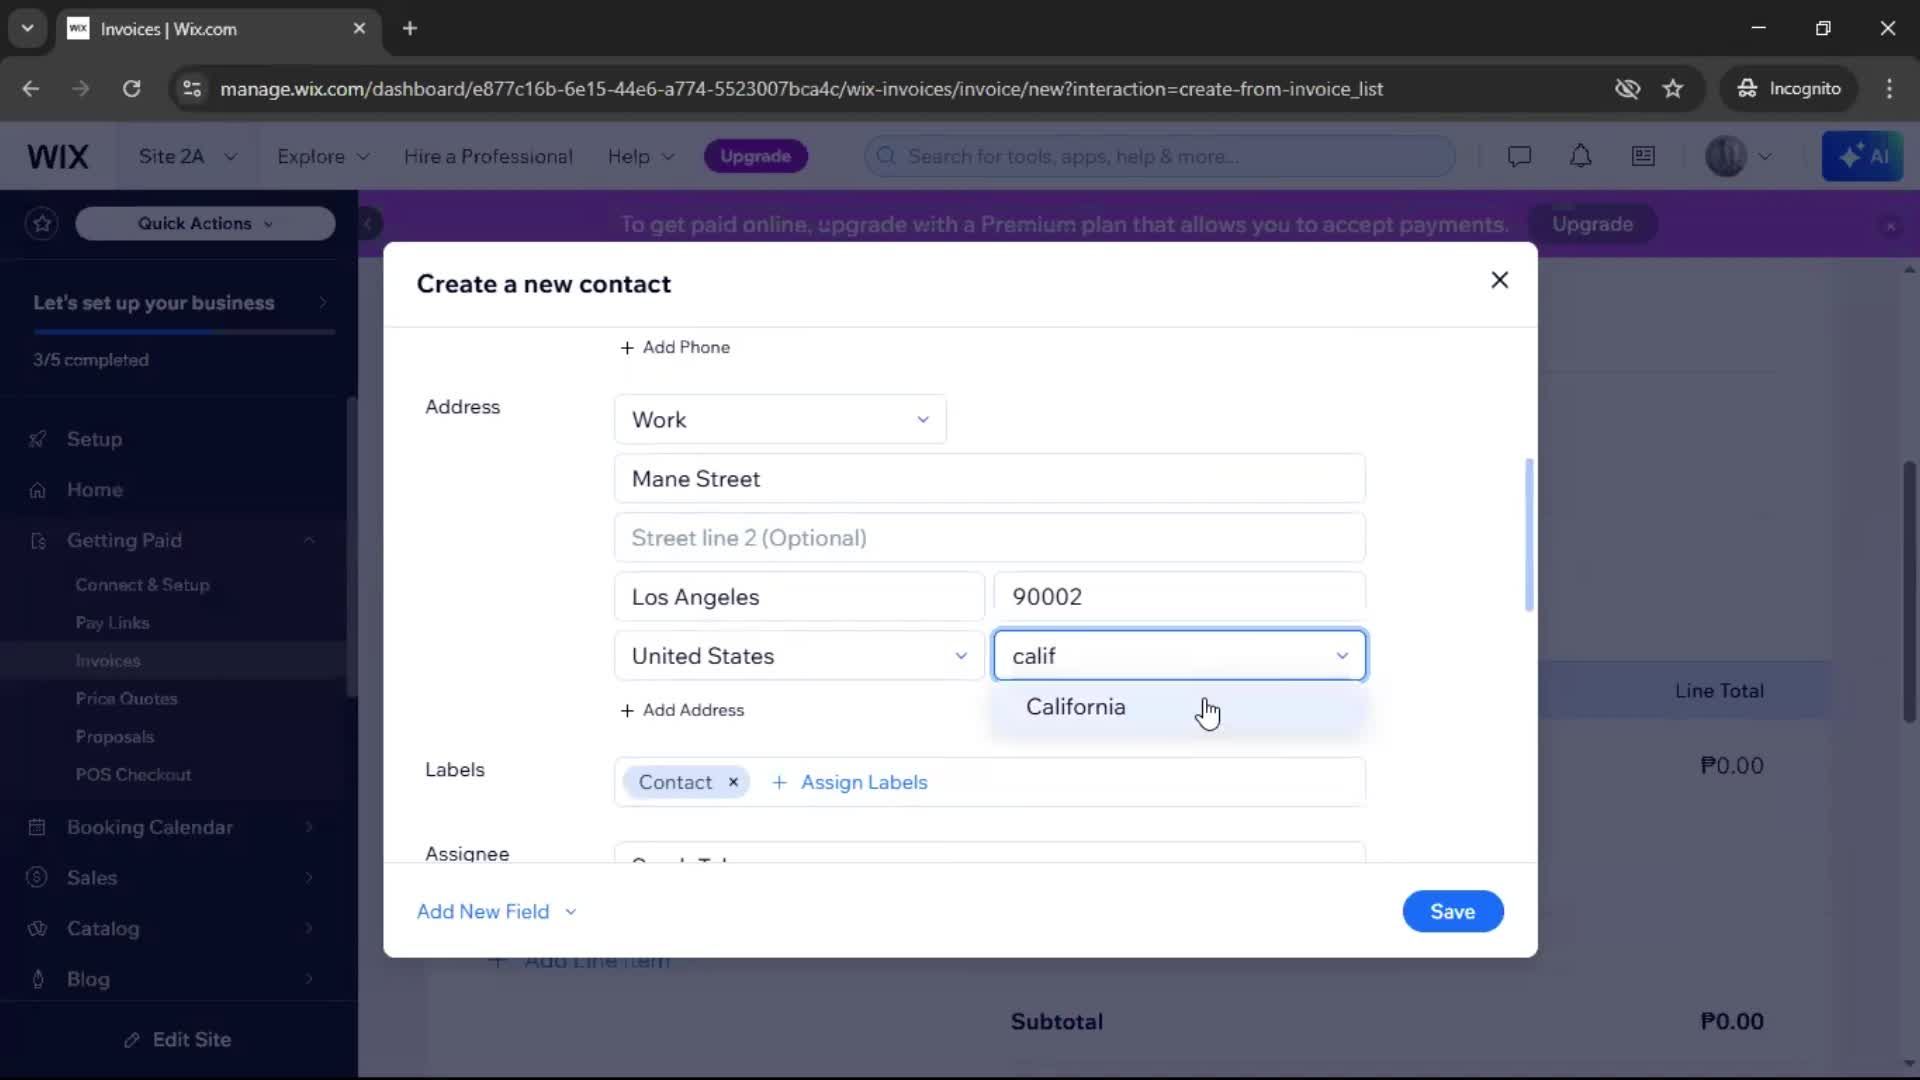
Task: Click the Add Address link
Action: pyautogui.click(x=682, y=710)
